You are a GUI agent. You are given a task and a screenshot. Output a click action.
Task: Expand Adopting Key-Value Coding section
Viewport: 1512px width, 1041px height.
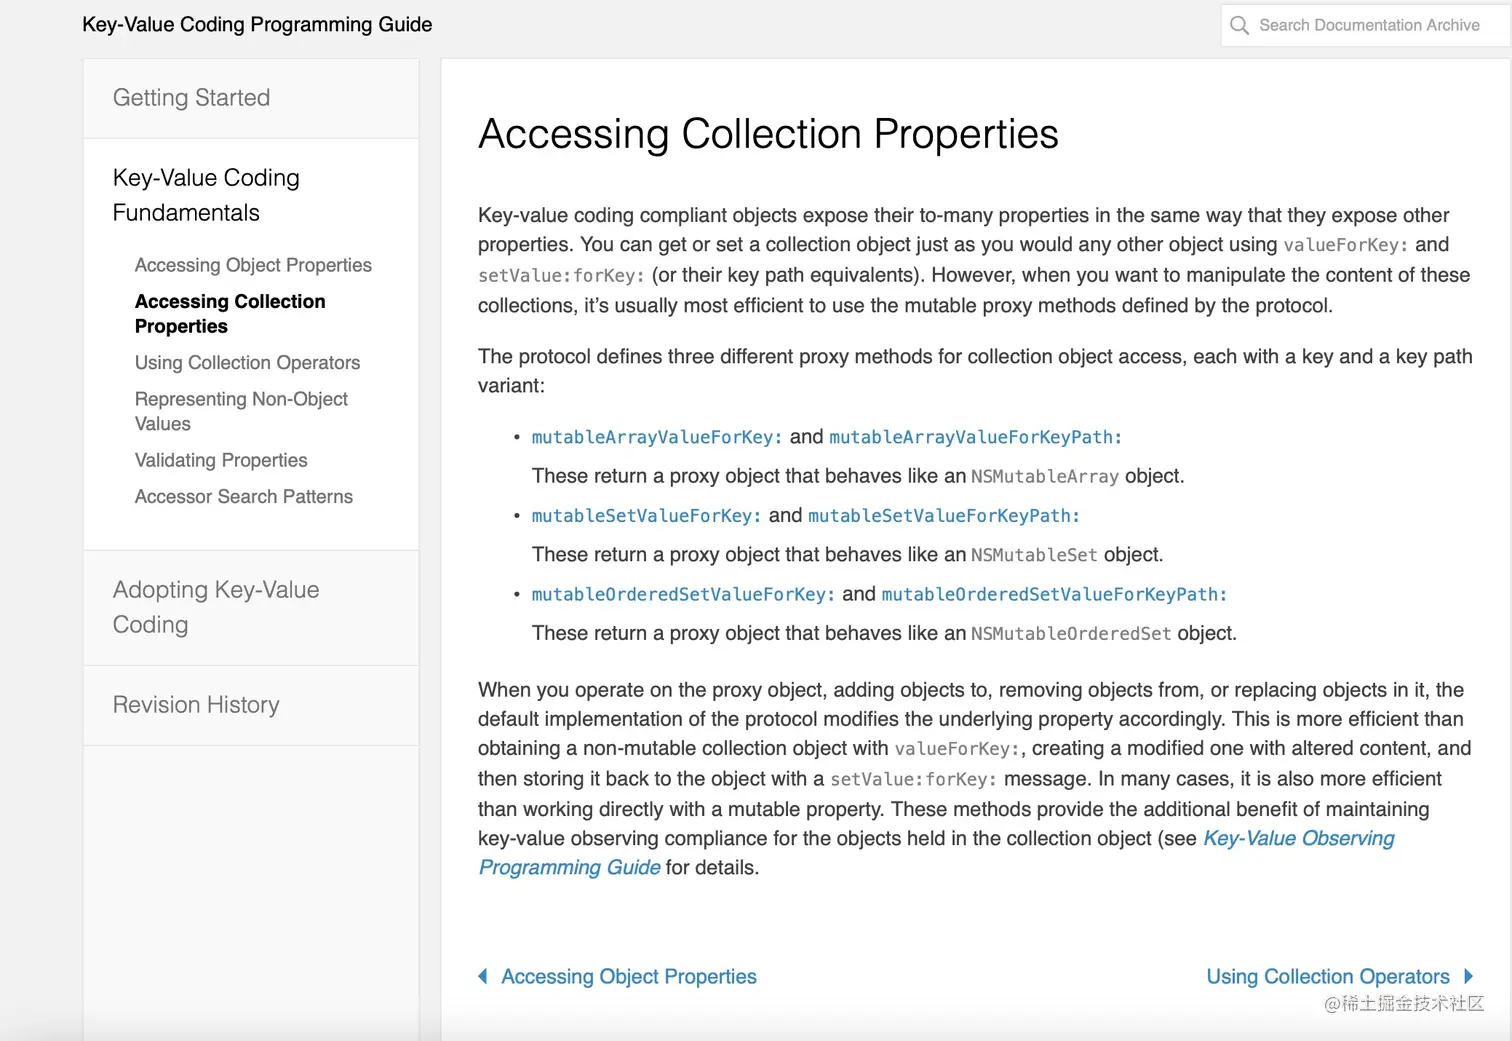click(251, 607)
